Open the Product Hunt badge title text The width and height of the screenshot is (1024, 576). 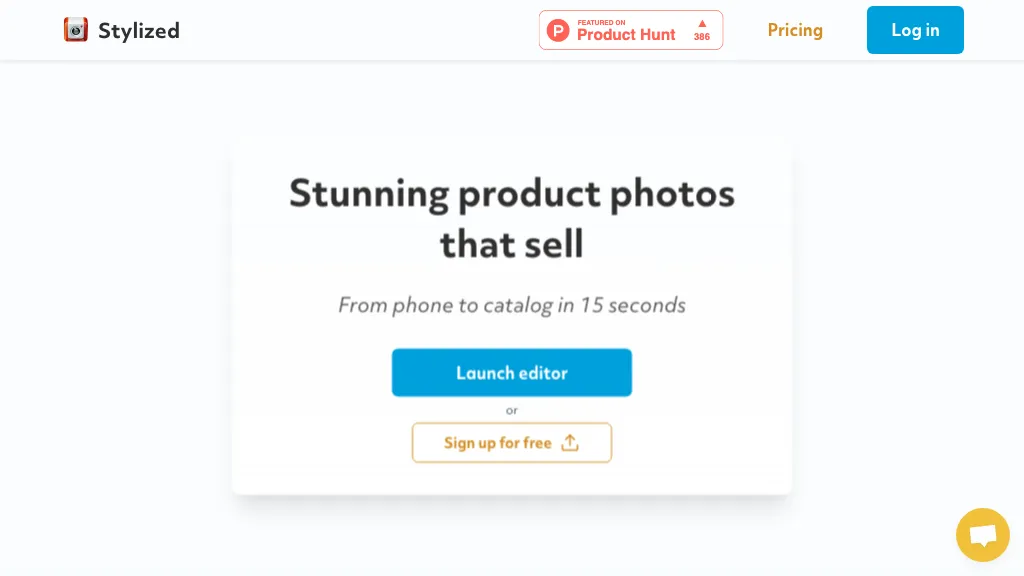(626, 35)
